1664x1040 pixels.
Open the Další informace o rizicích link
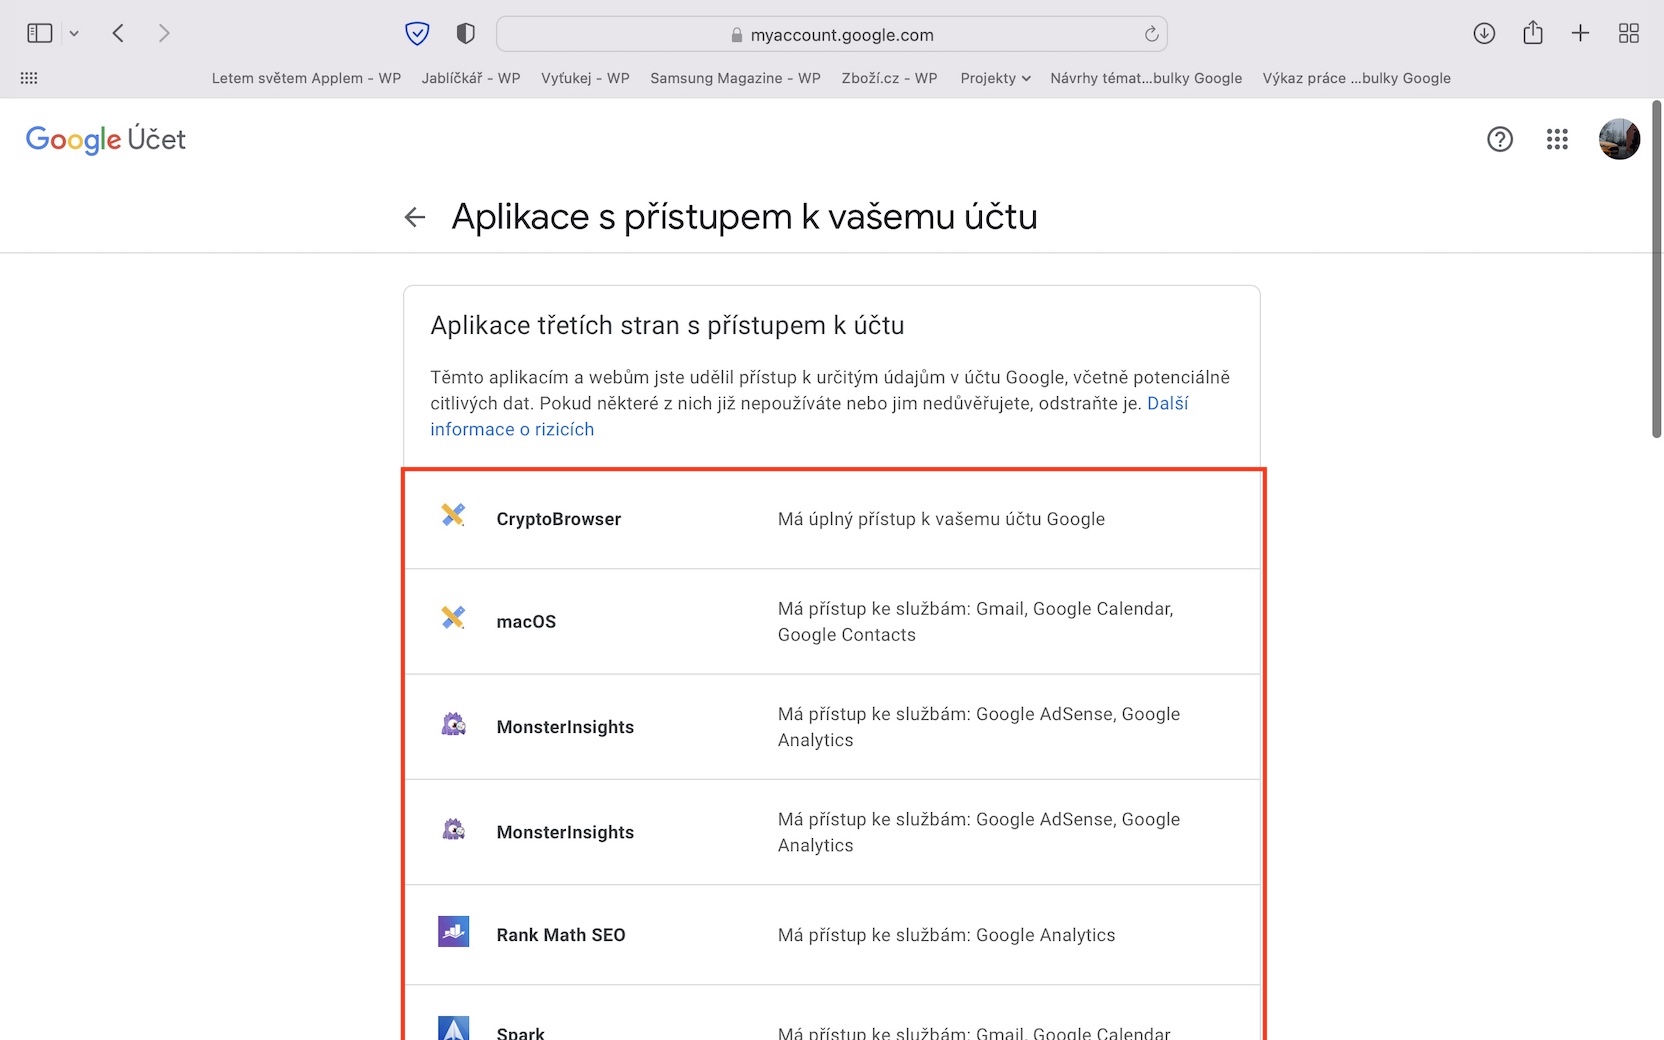pyautogui.click(x=512, y=429)
